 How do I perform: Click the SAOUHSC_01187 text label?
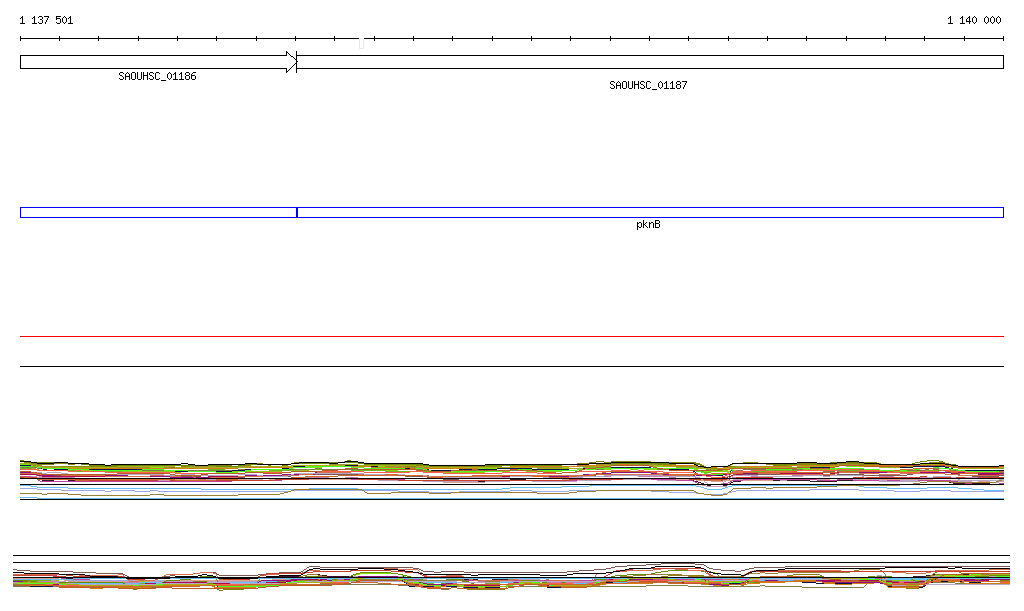click(648, 86)
